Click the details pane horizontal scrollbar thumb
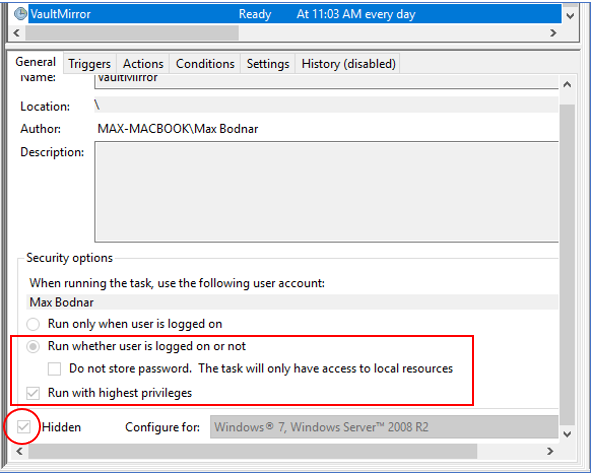This screenshot has height=475, width=591. tap(253, 451)
